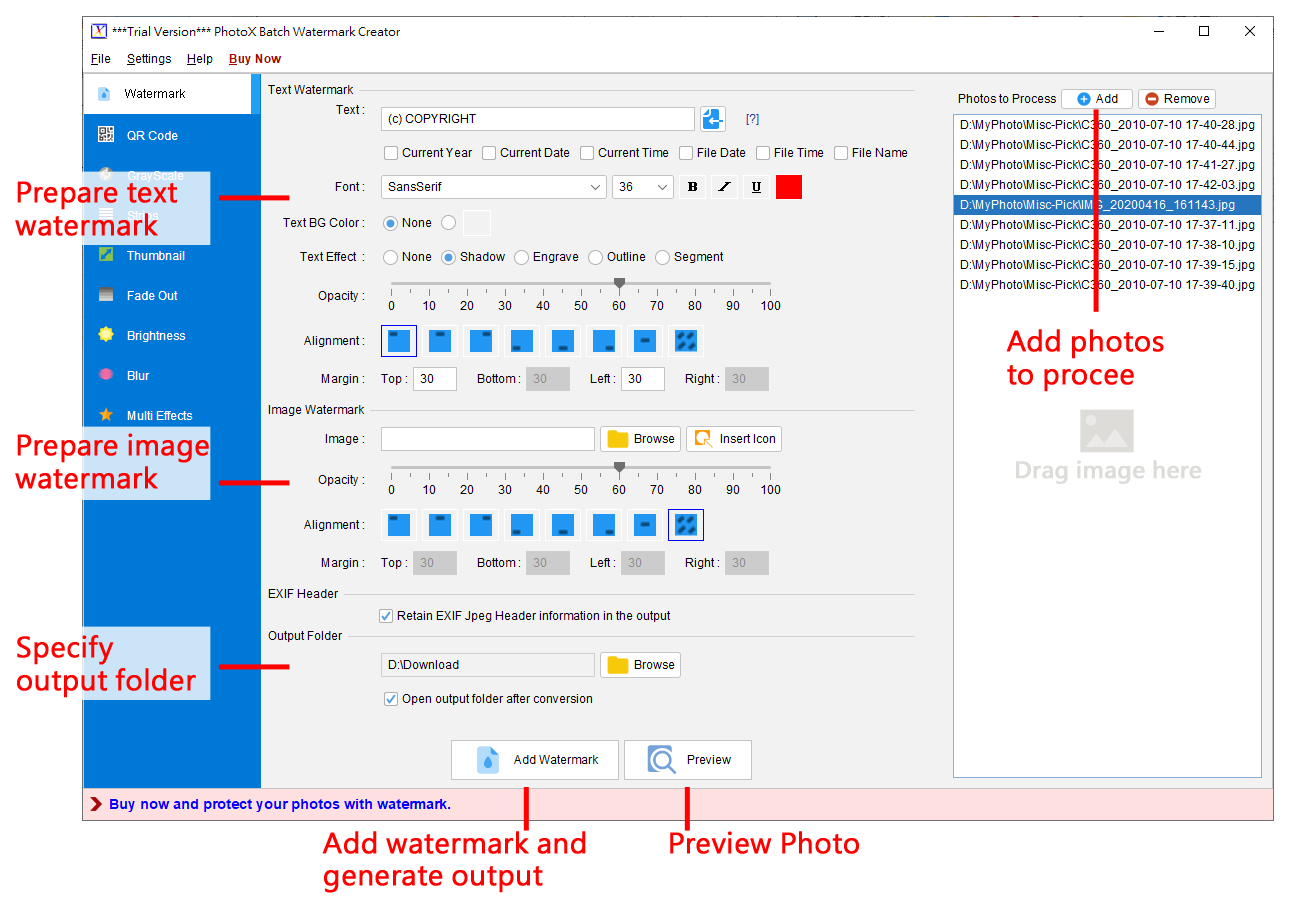The width and height of the screenshot is (1296, 900).
Task: Tick the File Name checkbox
Action: point(841,153)
